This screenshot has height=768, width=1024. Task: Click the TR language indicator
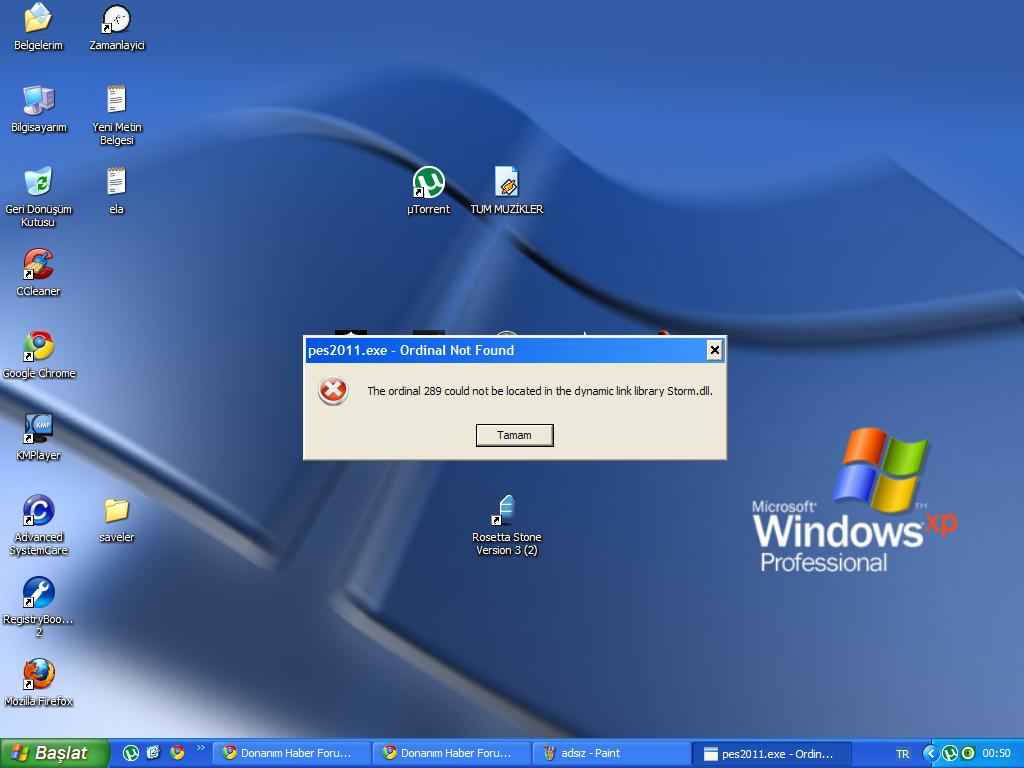point(903,754)
